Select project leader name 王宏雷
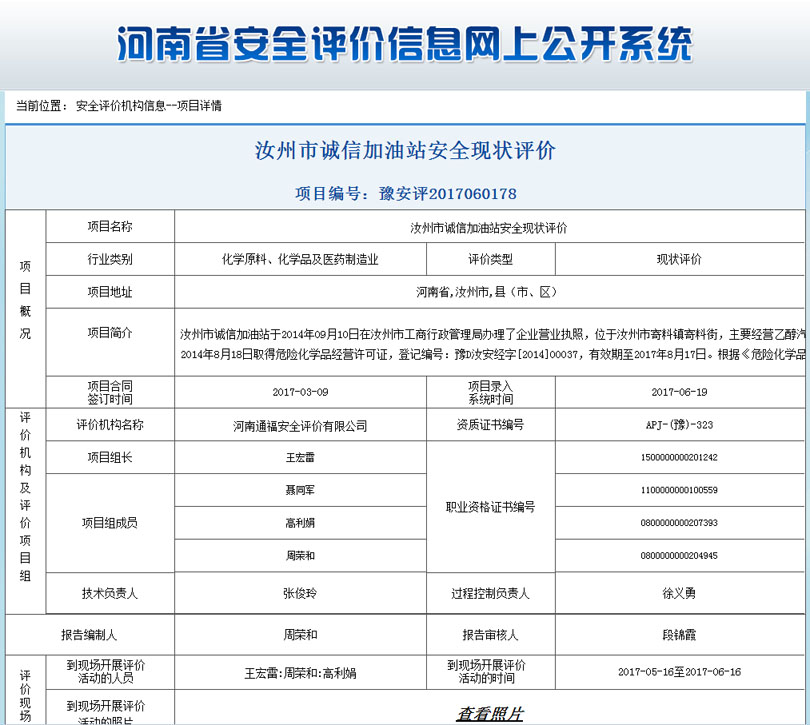 tap(300, 457)
